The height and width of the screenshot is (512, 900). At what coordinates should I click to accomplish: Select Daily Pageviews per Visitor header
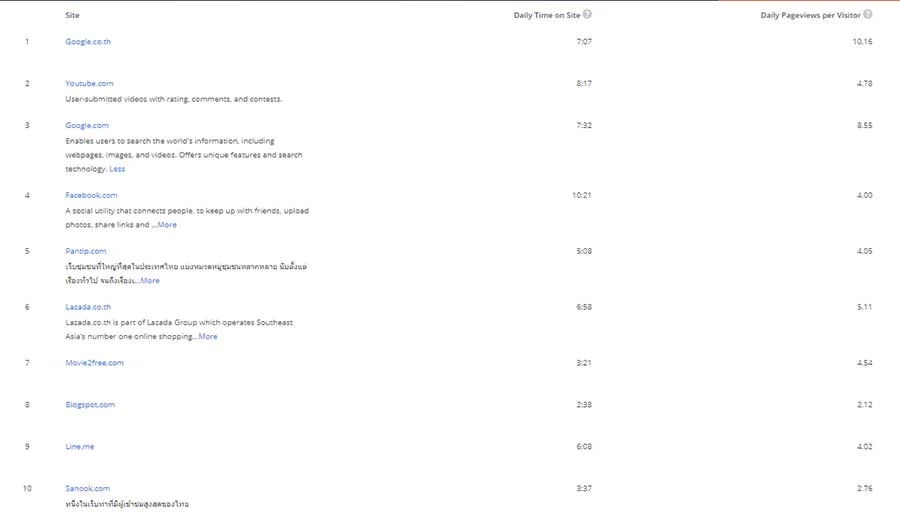tap(810, 15)
